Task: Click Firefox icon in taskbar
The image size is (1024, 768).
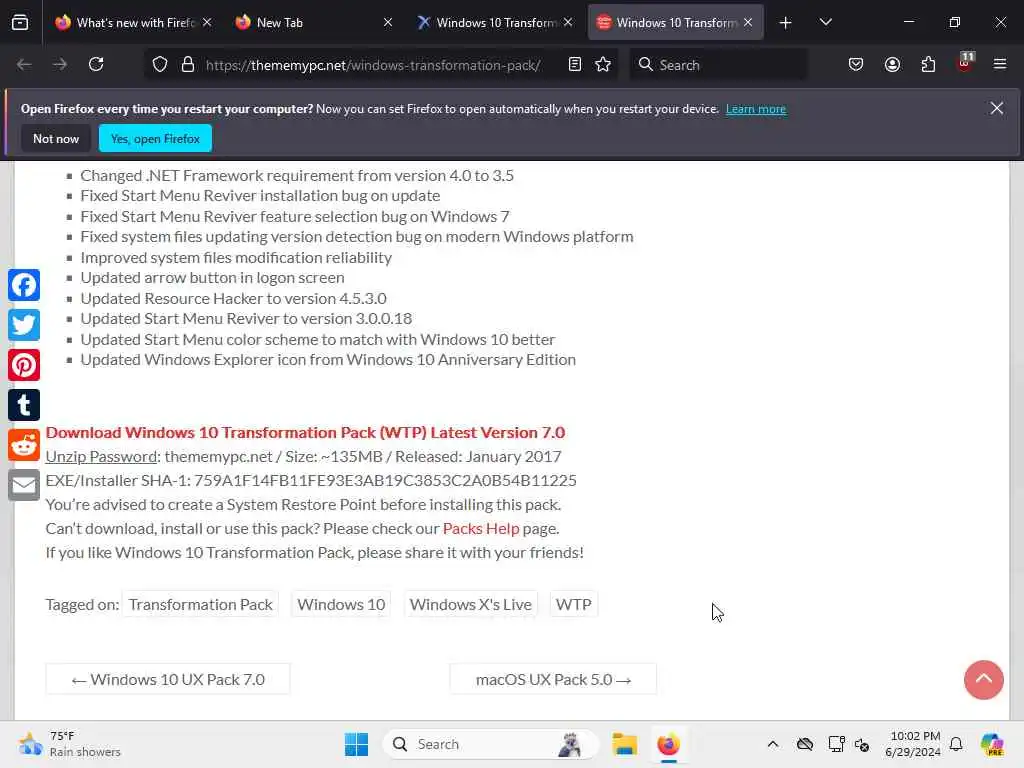Action: 668,744
